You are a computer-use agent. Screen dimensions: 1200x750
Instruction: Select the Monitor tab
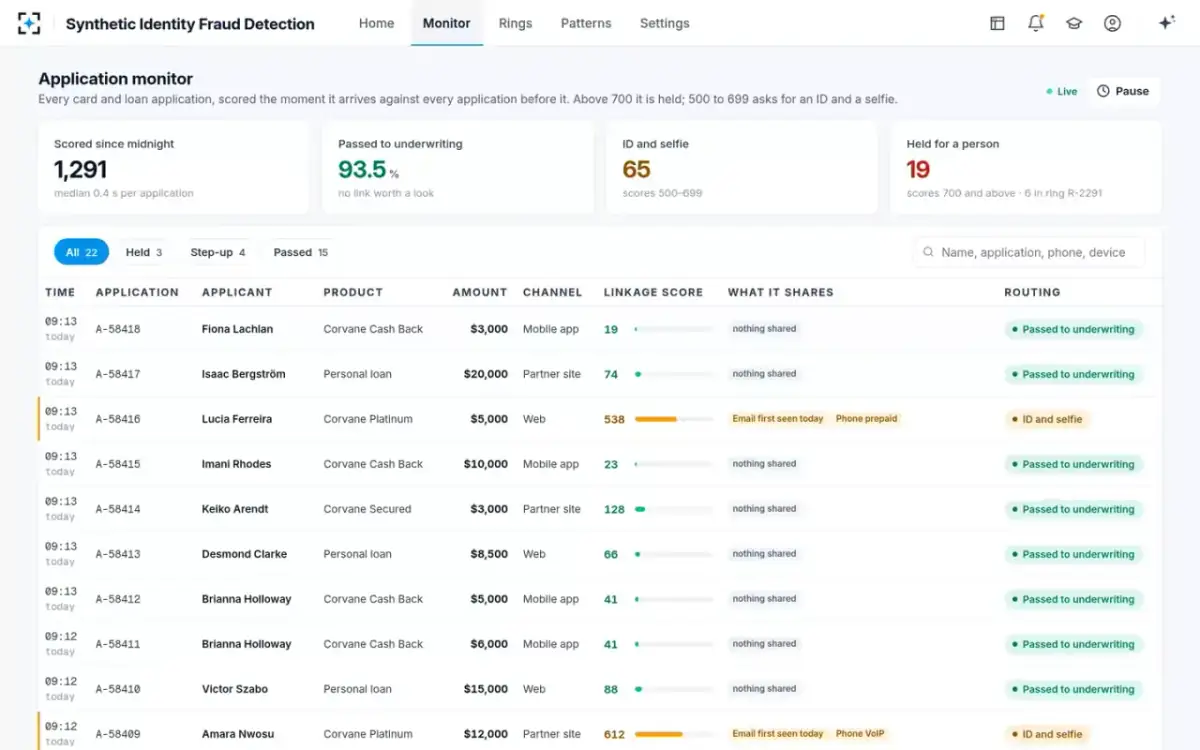(x=446, y=23)
